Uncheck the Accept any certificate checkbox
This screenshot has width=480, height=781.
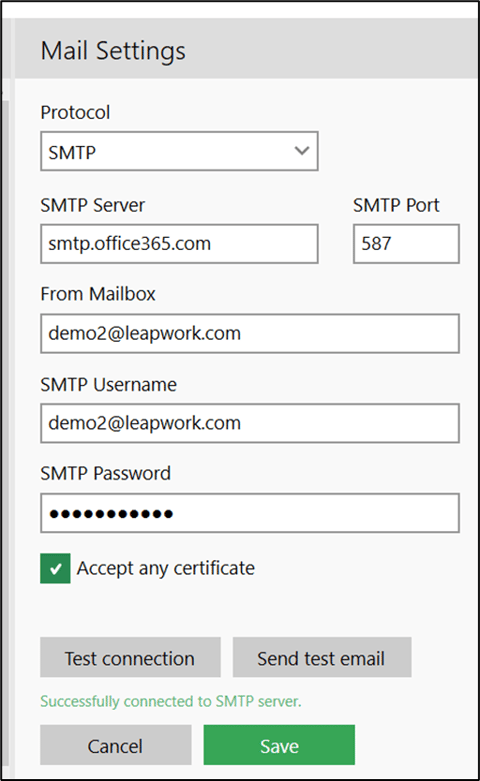55,568
